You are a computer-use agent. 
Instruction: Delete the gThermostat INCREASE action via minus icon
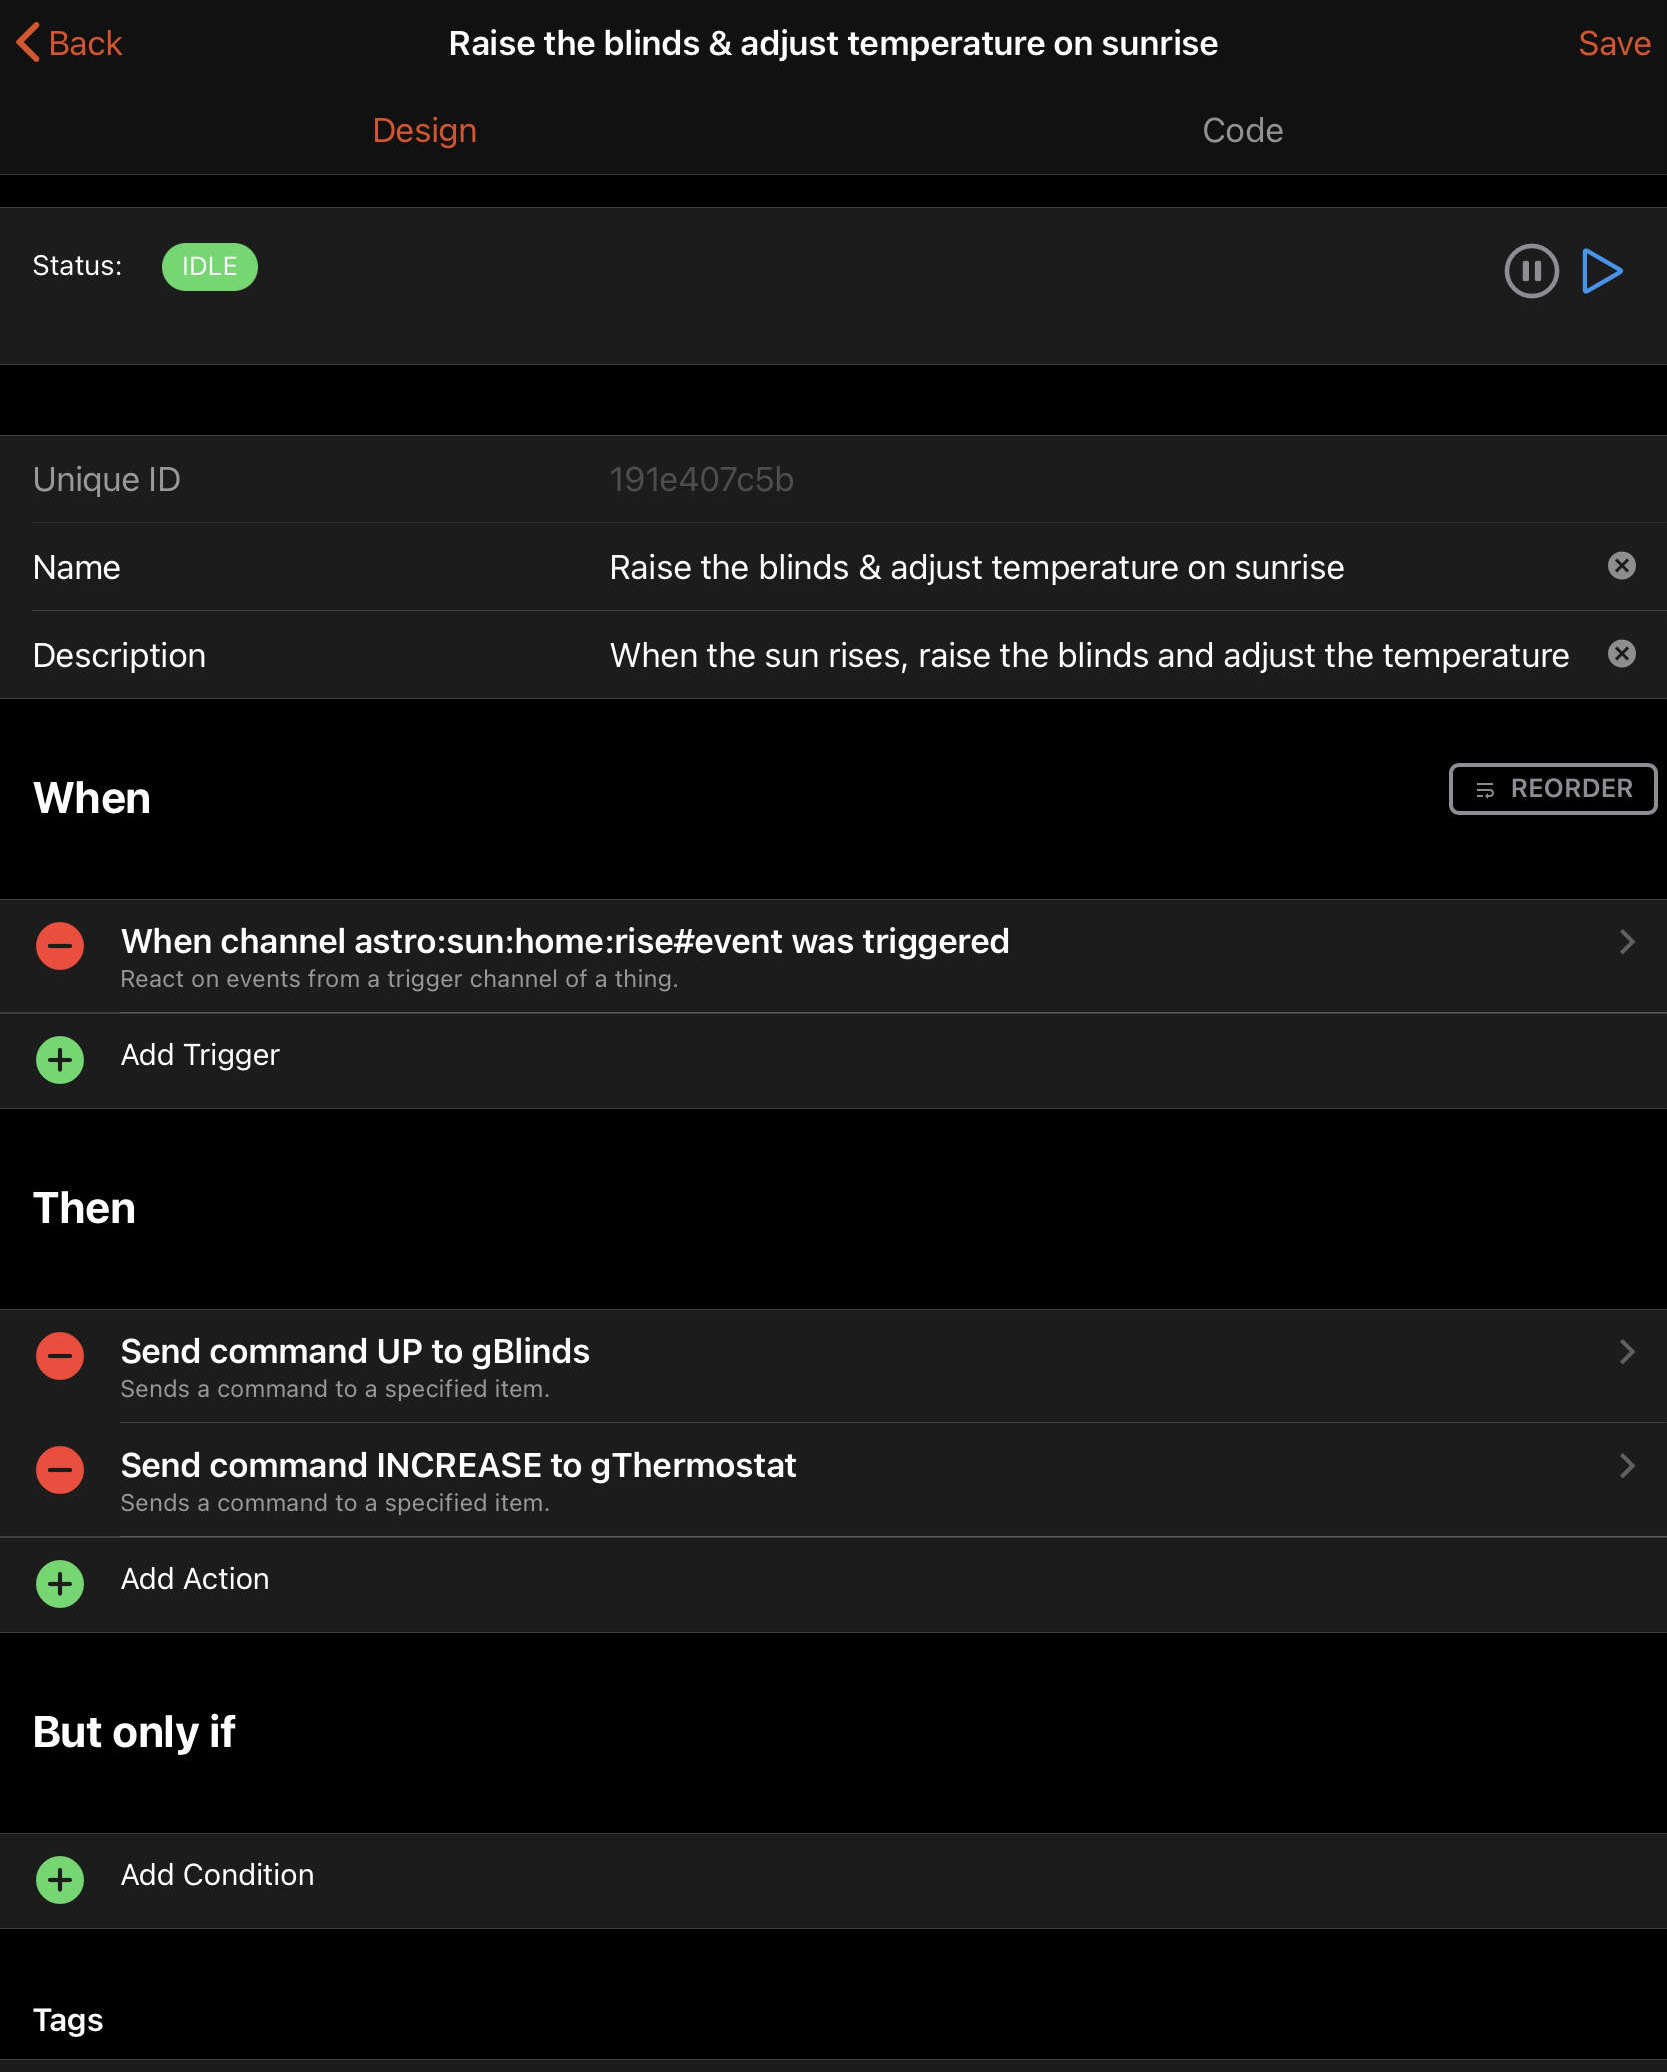(x=59, y=1470)
